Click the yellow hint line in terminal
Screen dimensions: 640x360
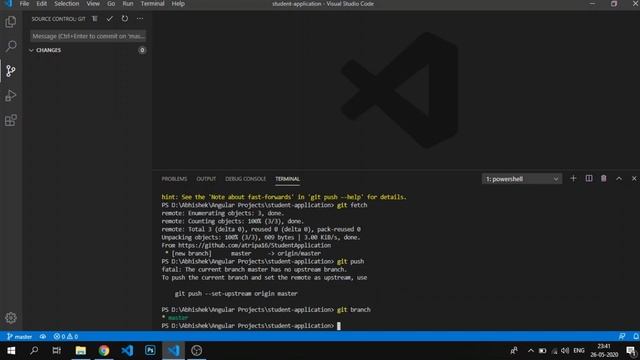(284, 197)
